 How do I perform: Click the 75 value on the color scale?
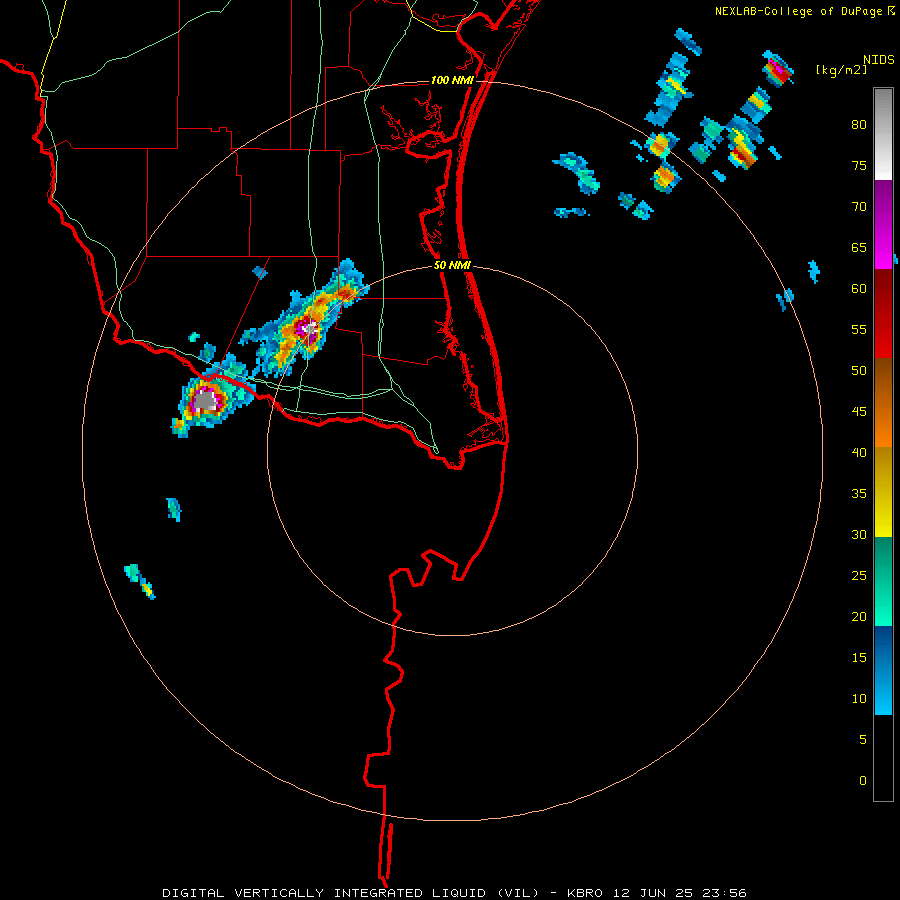coord(859,165)
